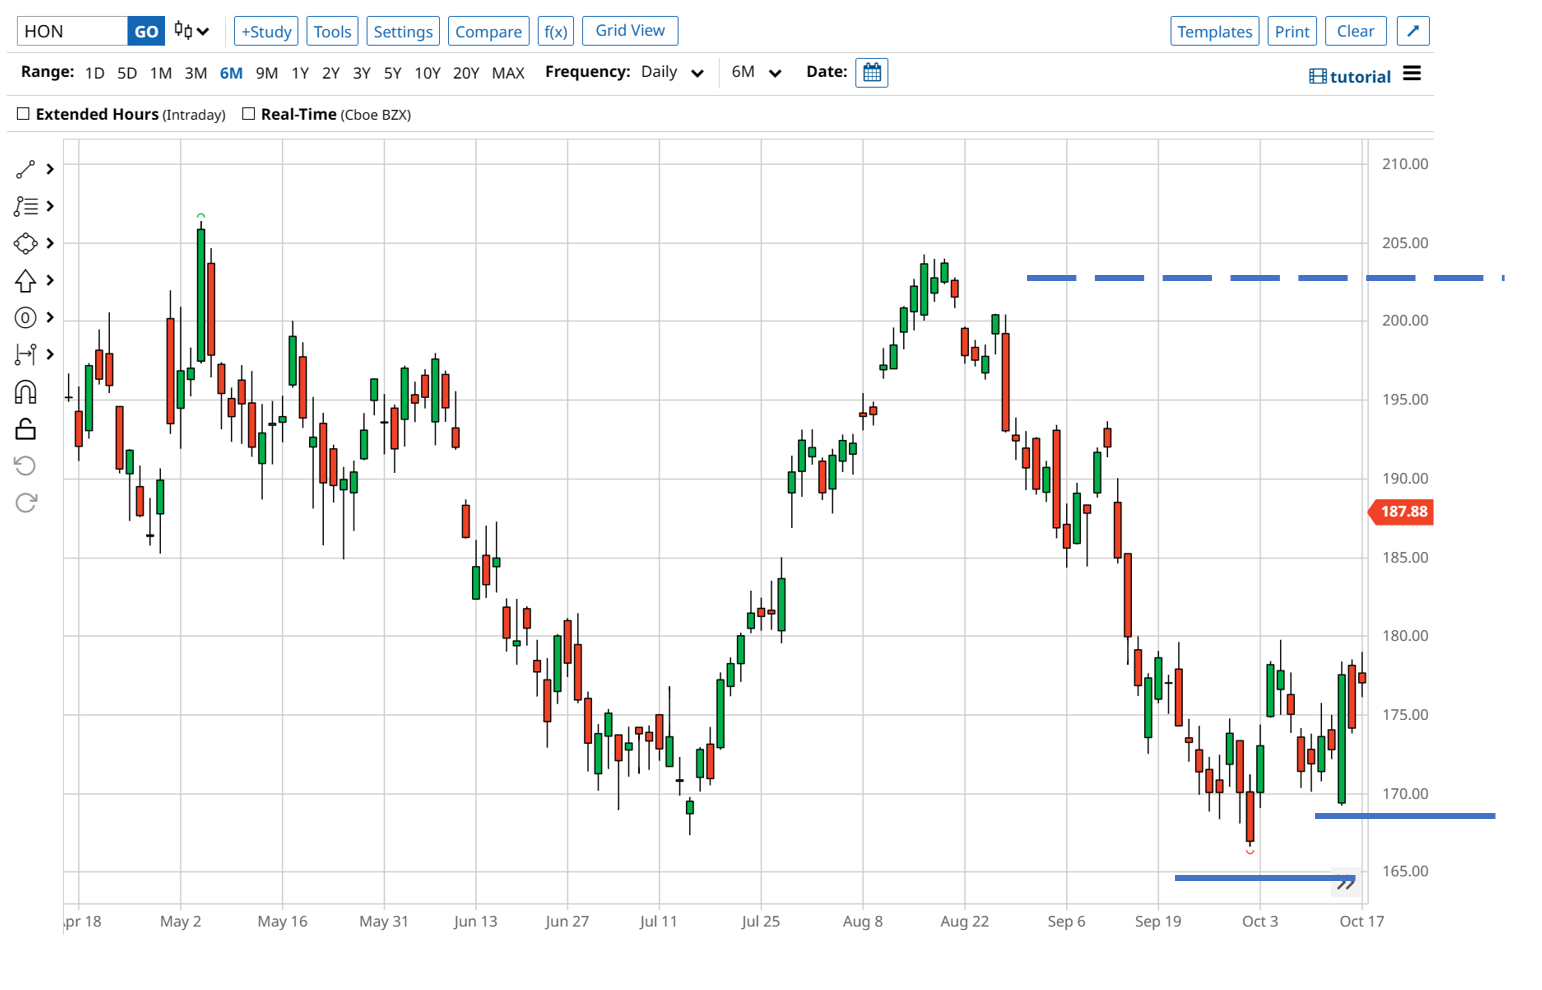Click the pop-out expand chart icon

(1413, 31)
